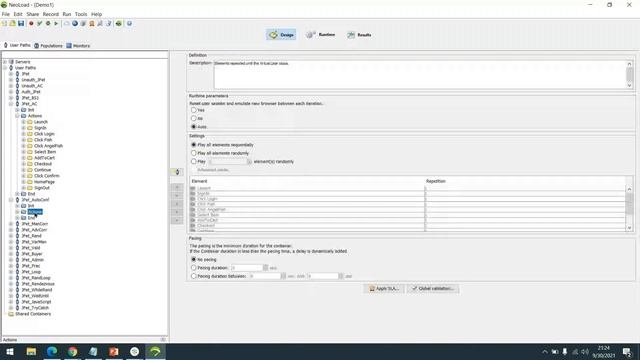
Task: Click the green check user path icon
Action: (40, 24)
